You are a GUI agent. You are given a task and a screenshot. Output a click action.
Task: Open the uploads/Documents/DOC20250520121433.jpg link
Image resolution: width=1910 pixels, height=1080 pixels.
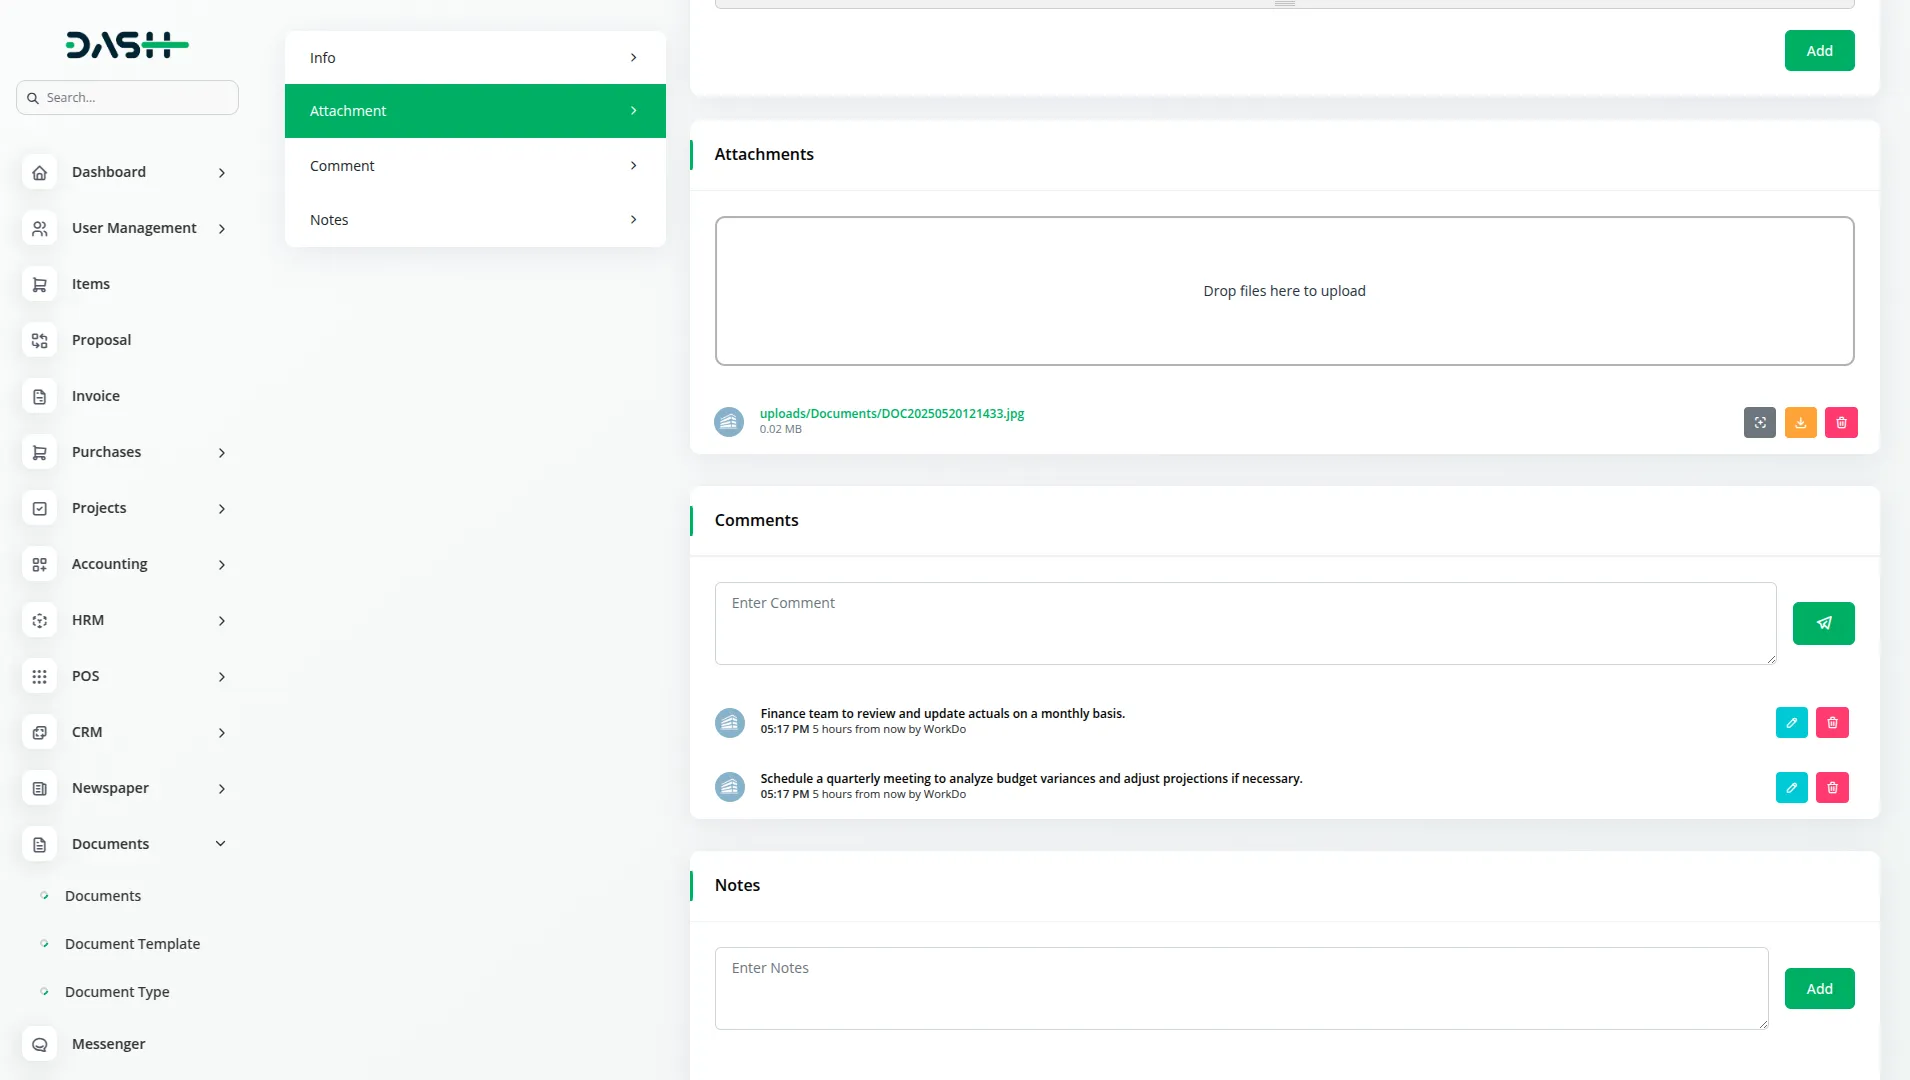coord(891,413)
